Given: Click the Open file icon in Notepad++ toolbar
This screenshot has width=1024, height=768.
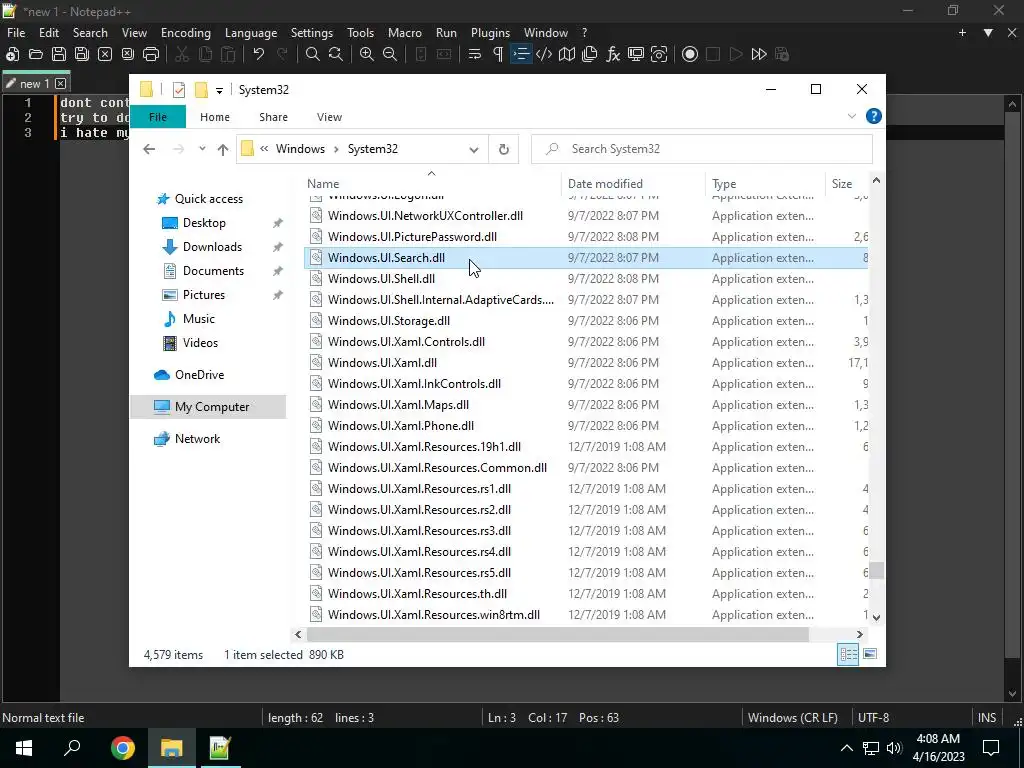Looking at the screenshot, I should pyautogui.click(x=36, y=54).
